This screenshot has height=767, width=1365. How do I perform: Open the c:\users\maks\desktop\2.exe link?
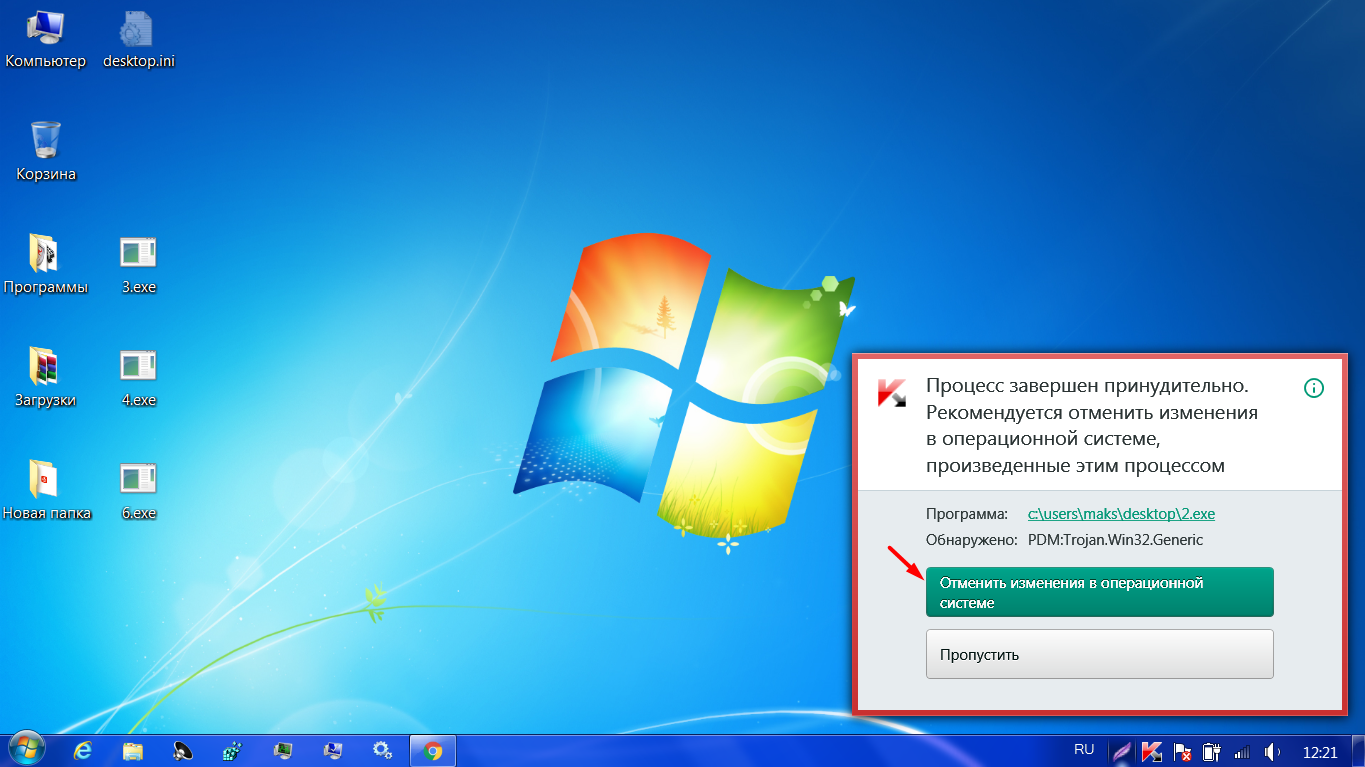point(1121,514)
